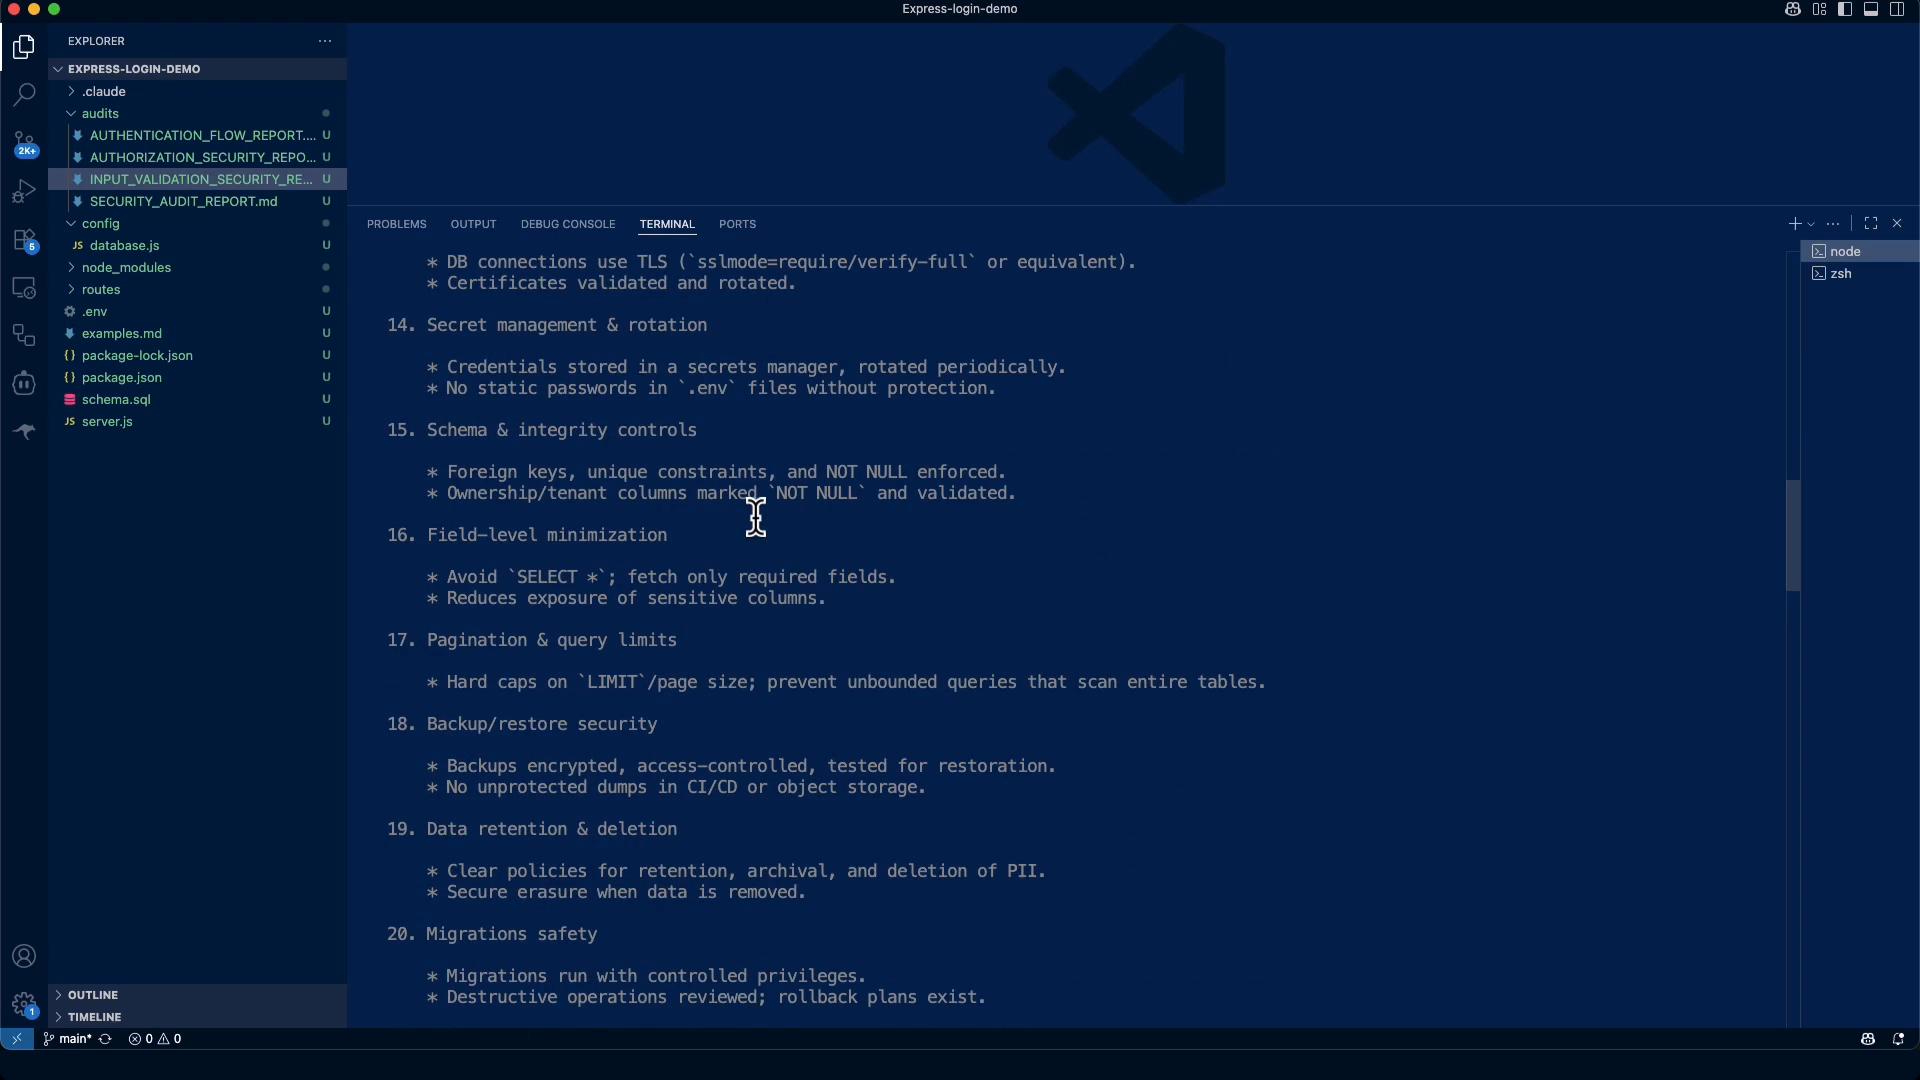The width and height of the screenshot is (1920, 1080).
Task: Open Copilot status in status bar
Action: click(1867, 1039)
